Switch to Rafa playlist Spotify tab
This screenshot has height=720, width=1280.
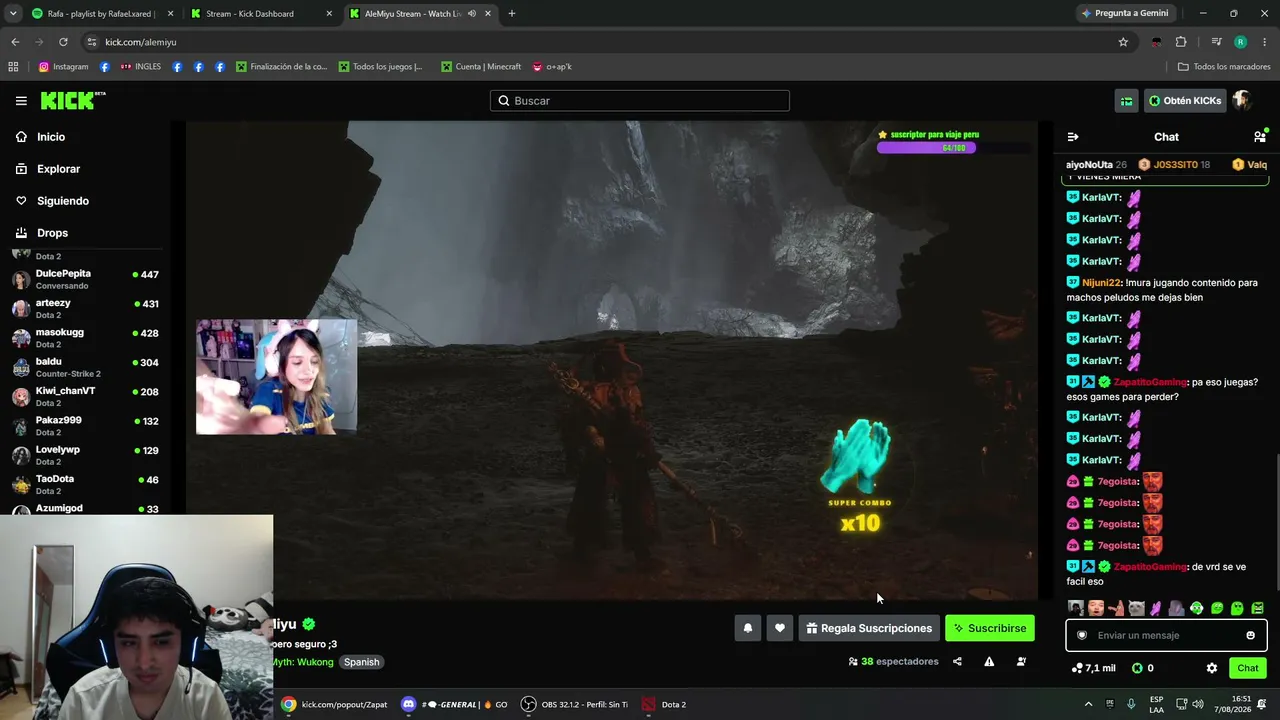pos(101,14)
